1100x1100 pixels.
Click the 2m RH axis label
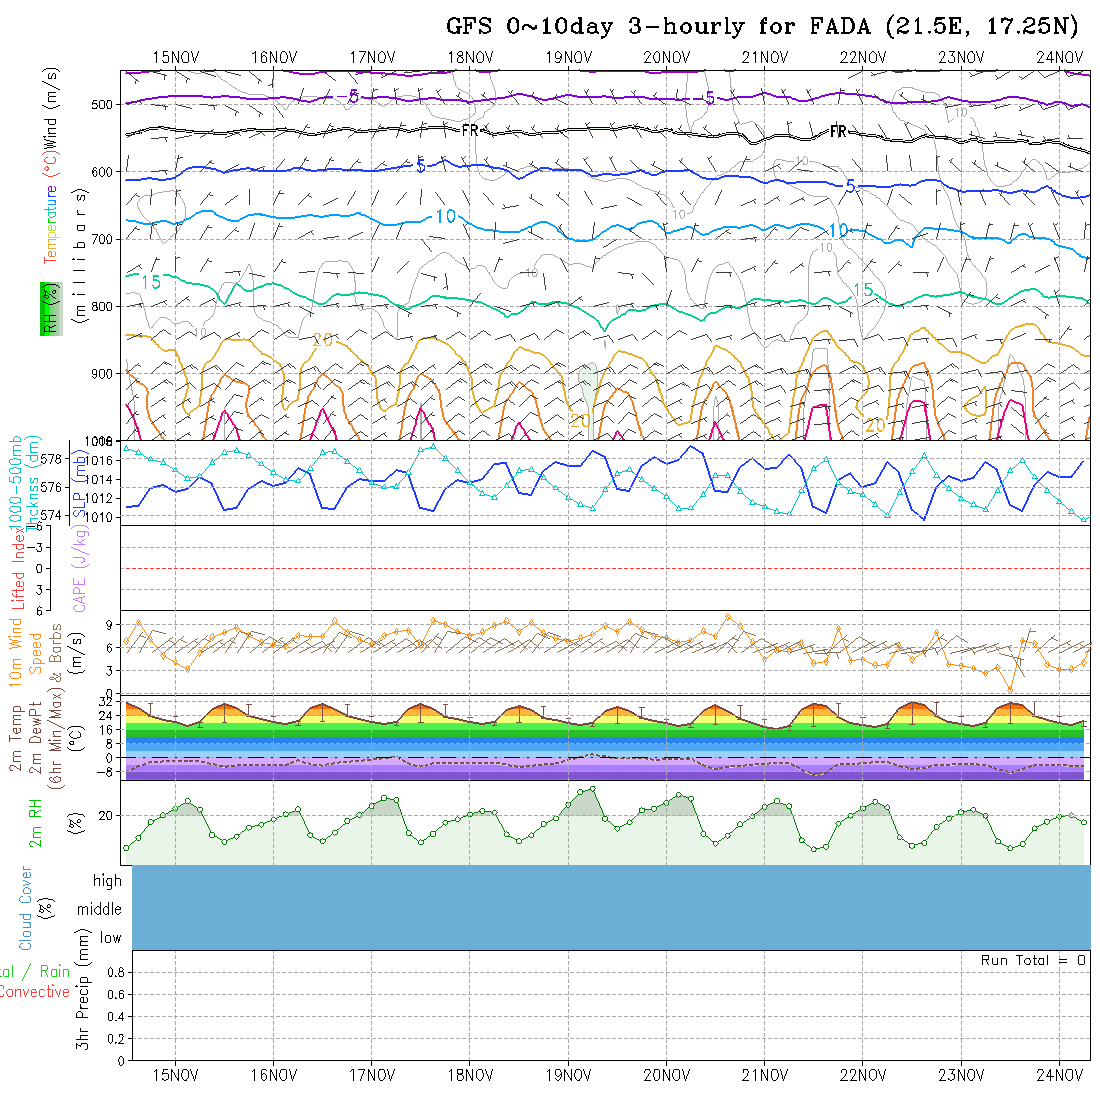click(x=36, y=823)
